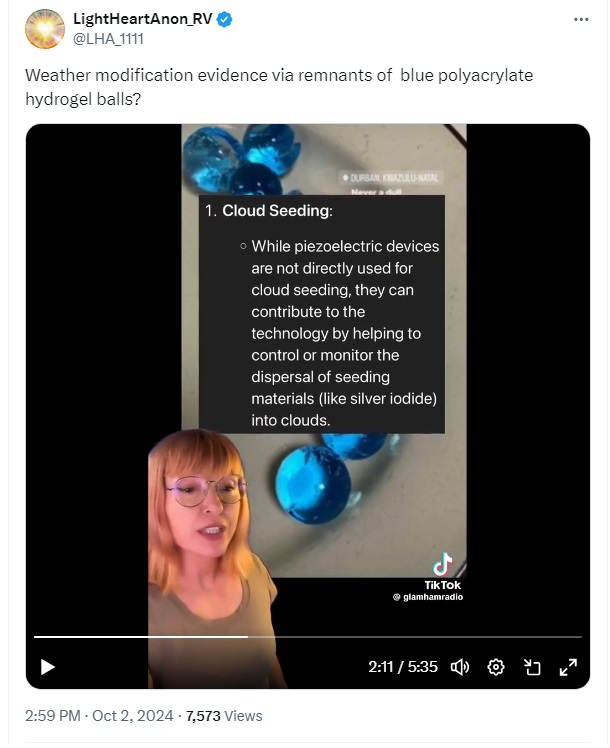The height and width of the screenshot is (748, 610).
Task: Seek on the video progress bar
Action: tap(308, 636)
